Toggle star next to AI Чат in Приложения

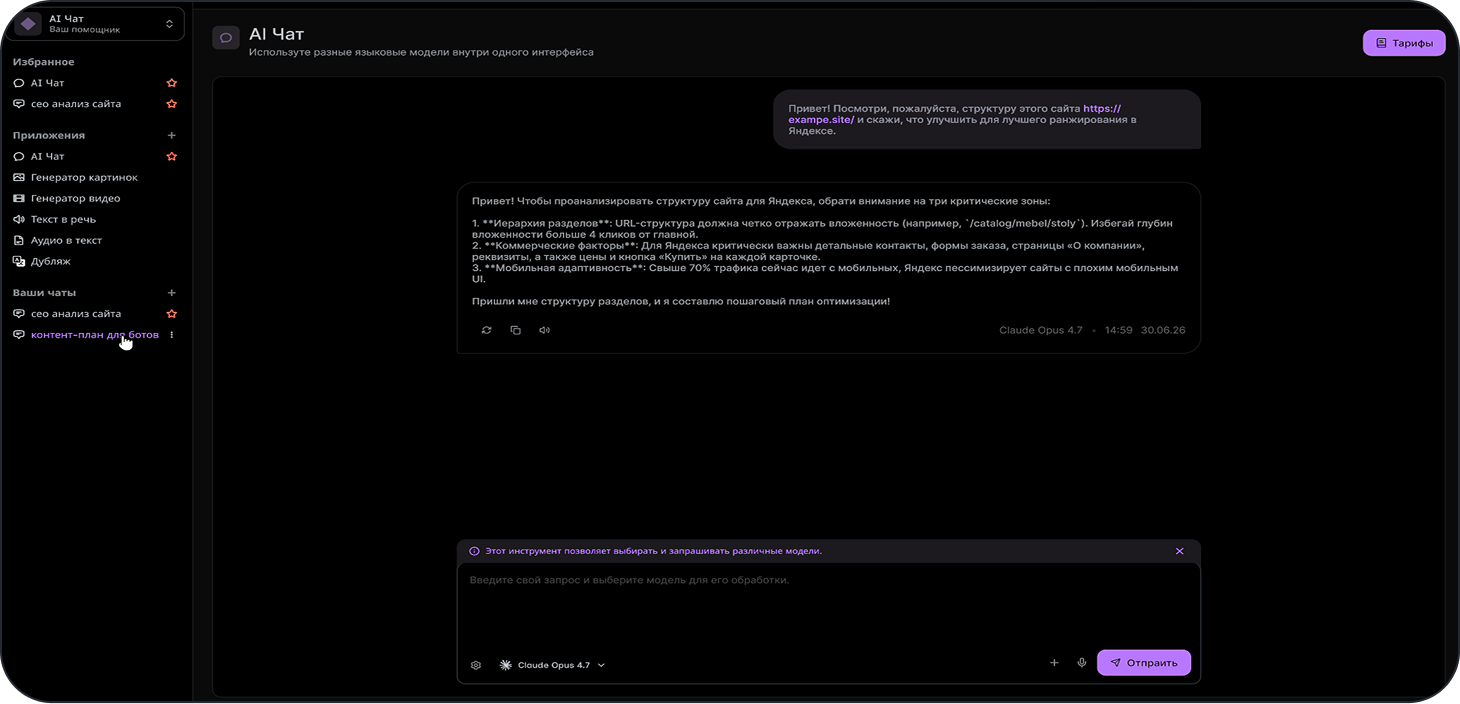172,156
